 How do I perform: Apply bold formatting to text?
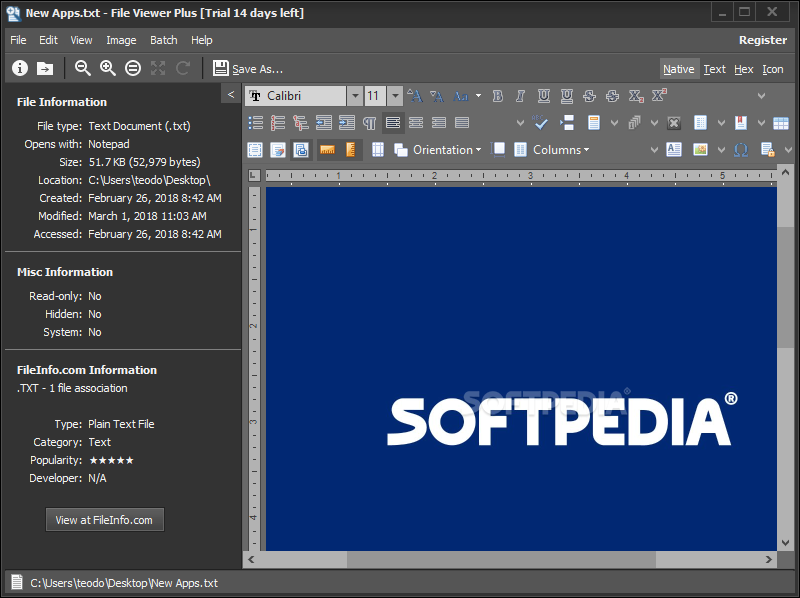[497, 95]
